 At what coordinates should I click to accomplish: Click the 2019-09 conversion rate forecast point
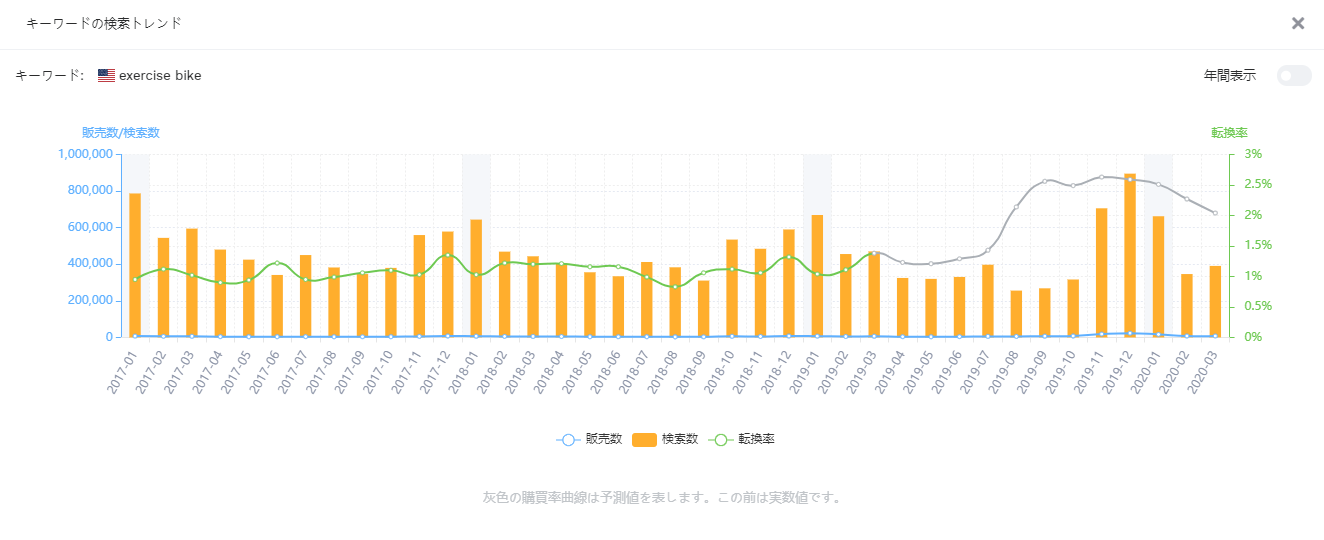click(x=1045, y=181)
